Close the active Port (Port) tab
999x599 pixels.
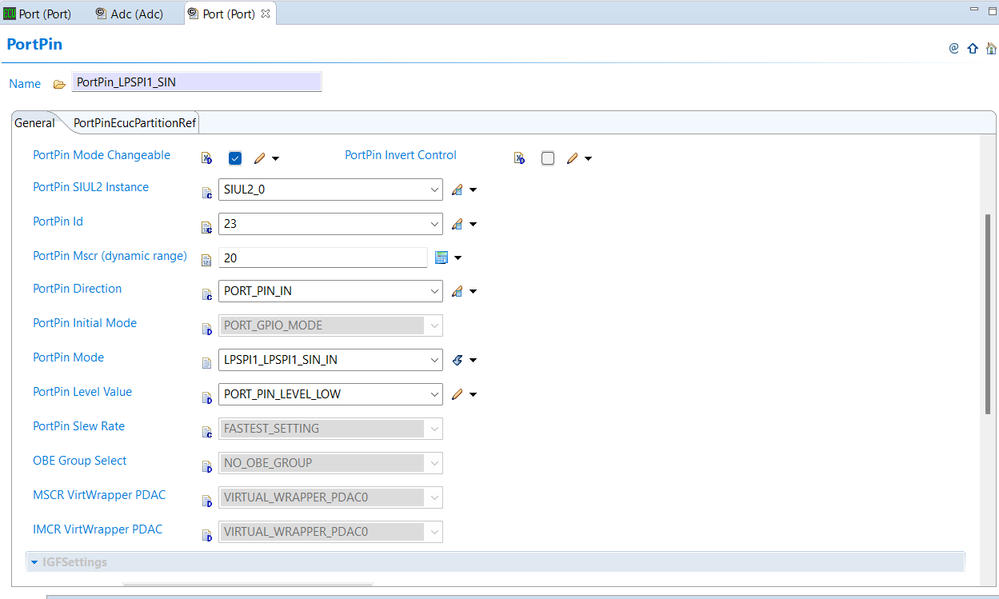(266, 13)
